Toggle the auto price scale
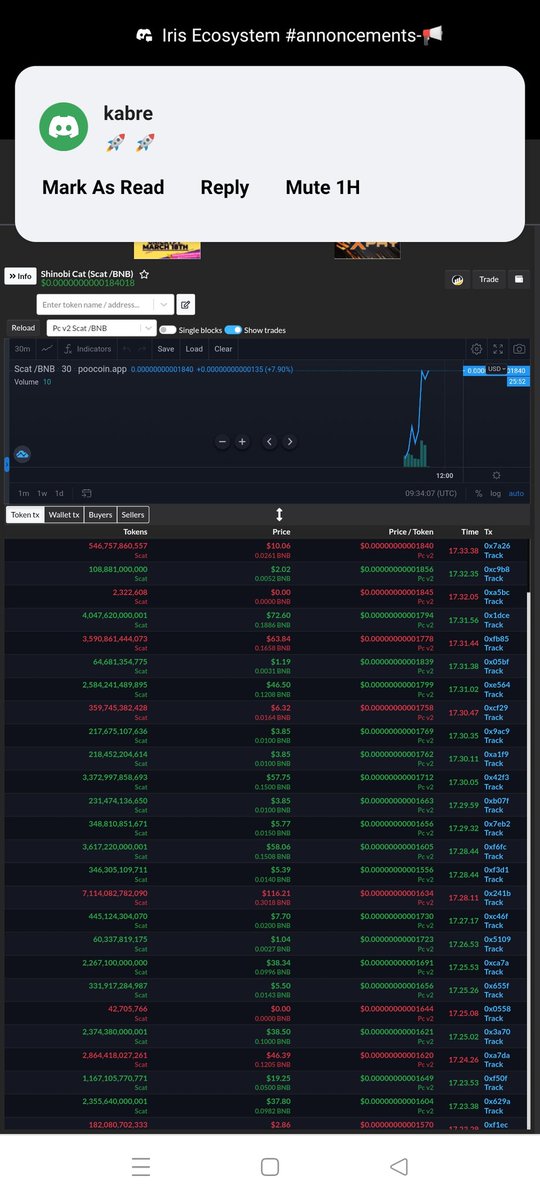 coord(516,493)
